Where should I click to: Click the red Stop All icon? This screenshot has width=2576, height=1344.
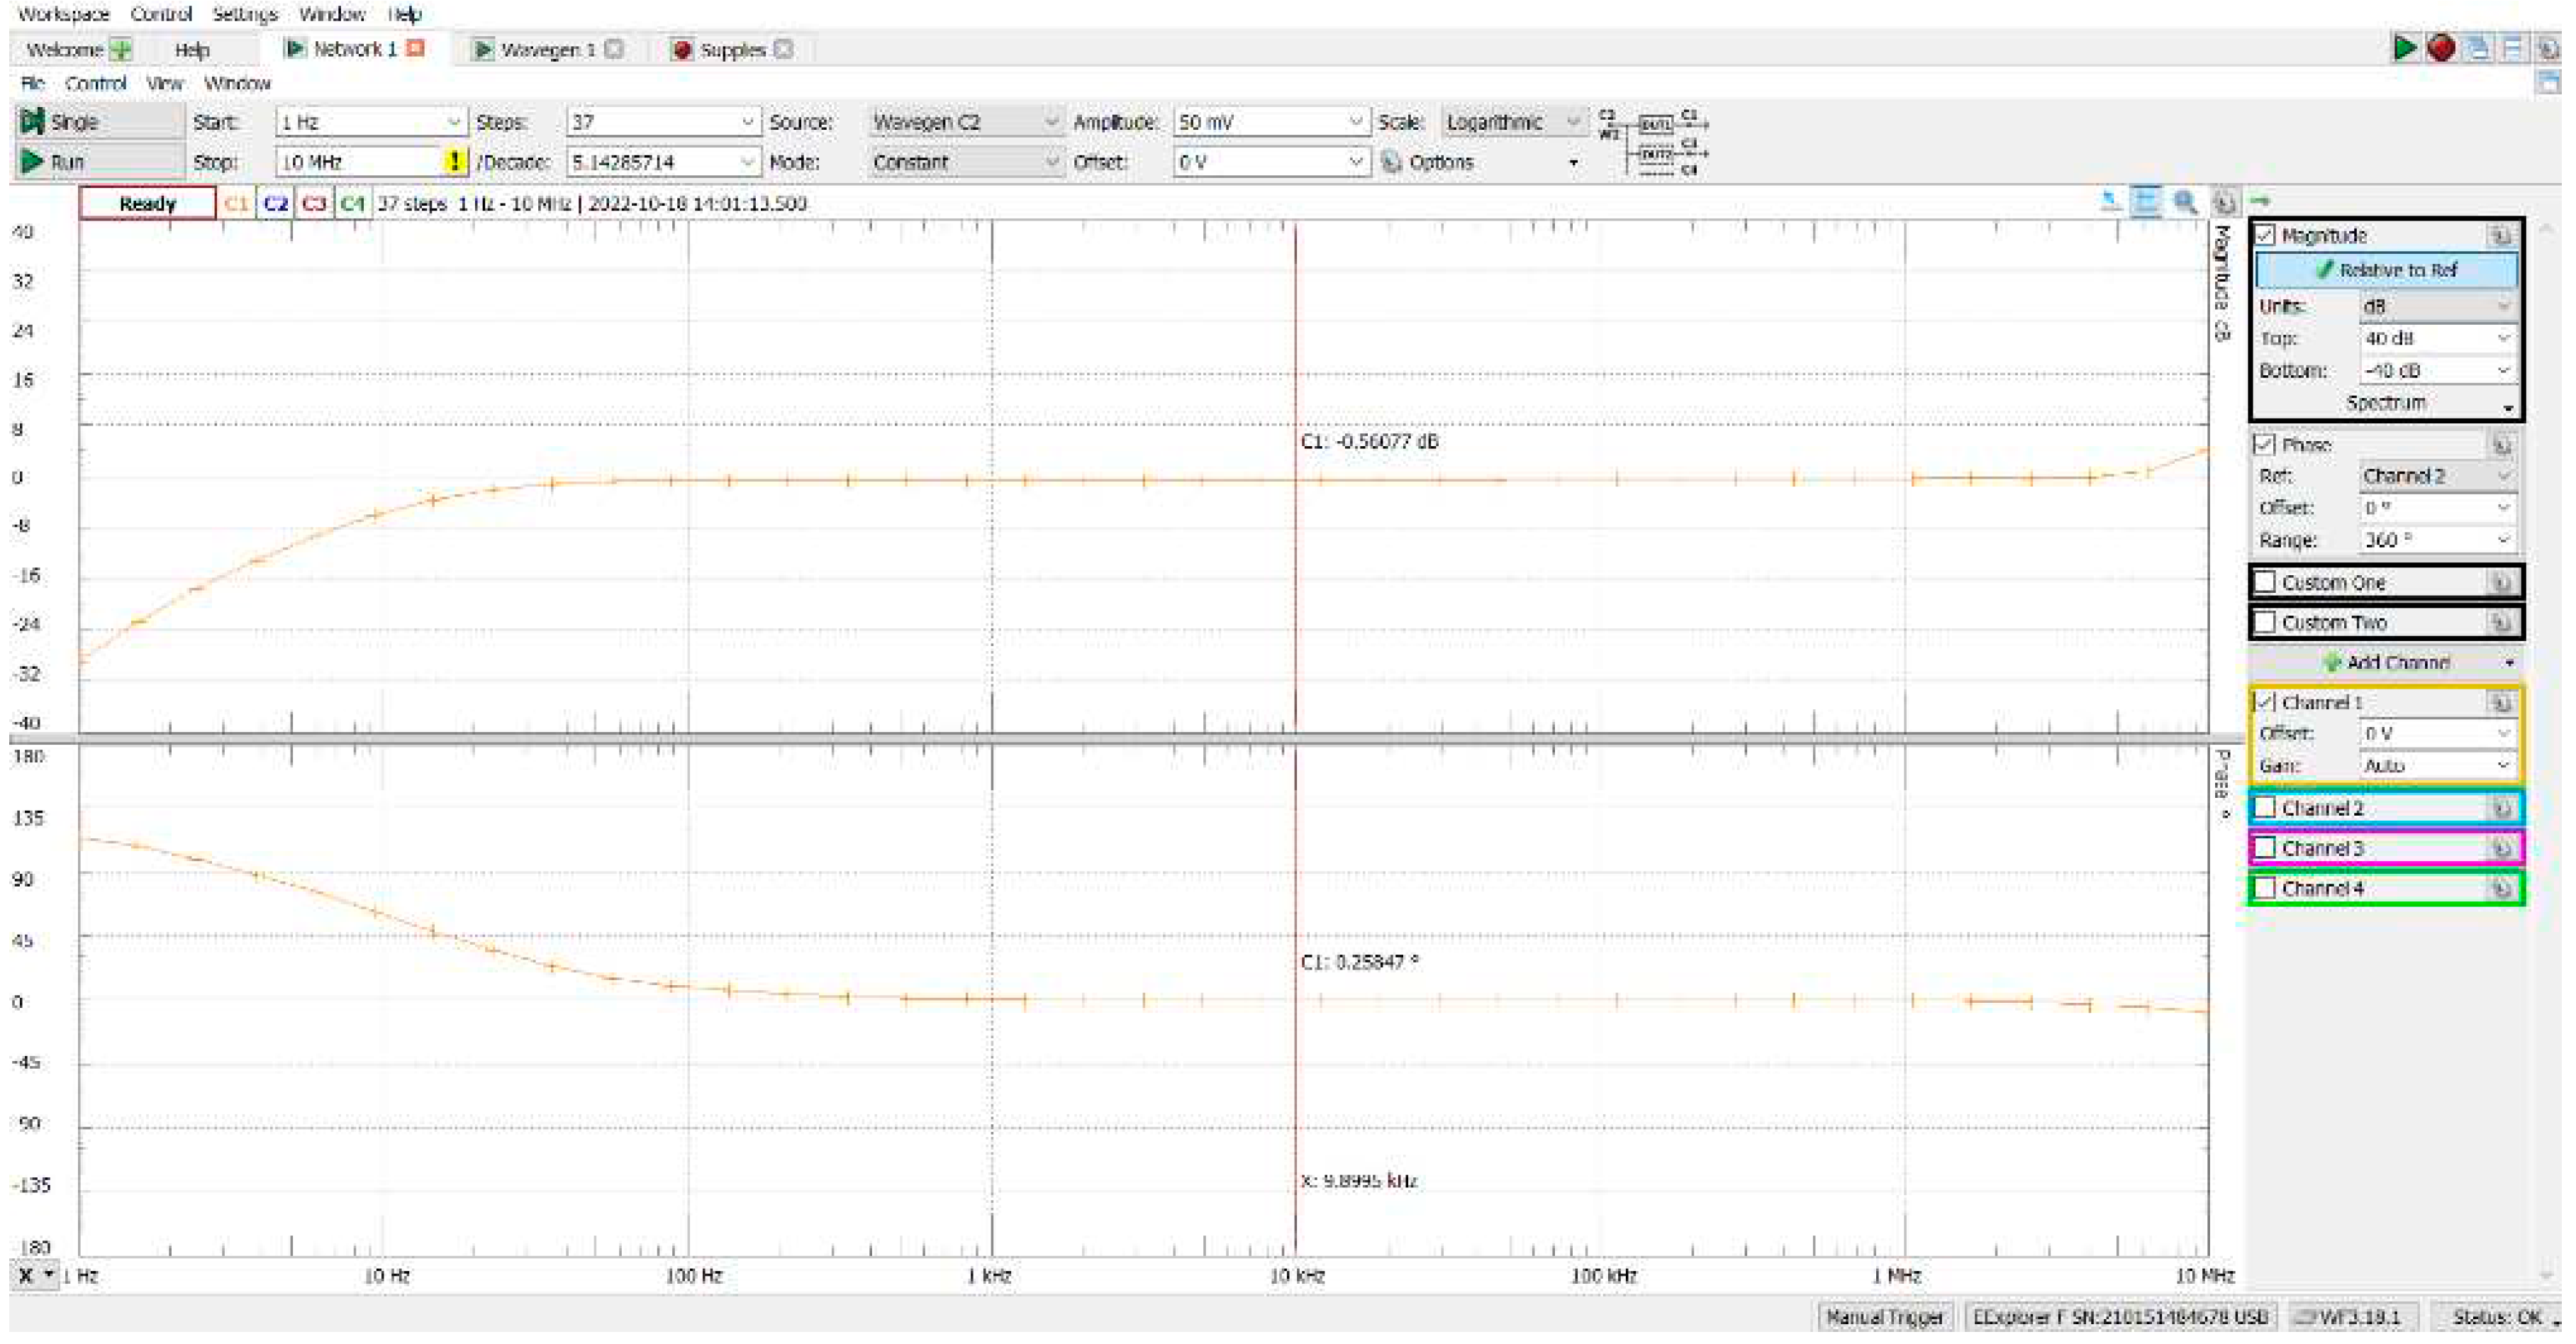pos(2441,48)
